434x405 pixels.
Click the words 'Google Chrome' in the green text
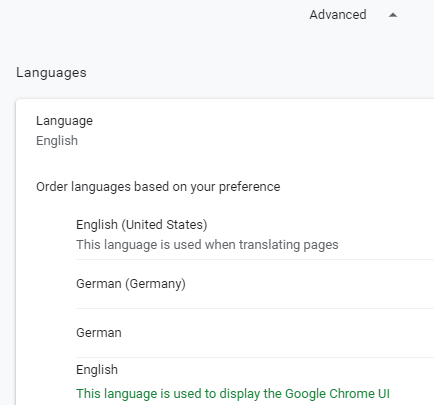coord(330,394)
